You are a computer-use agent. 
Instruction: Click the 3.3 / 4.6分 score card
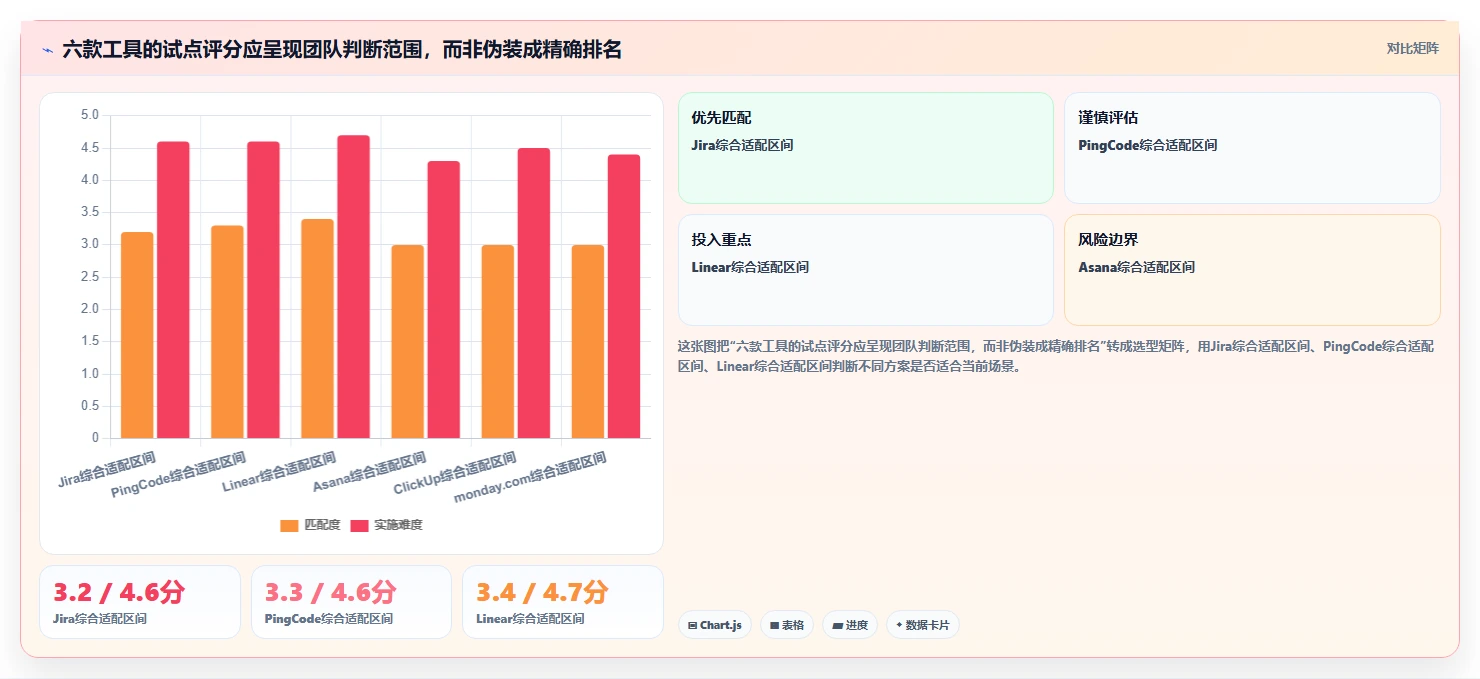(351, 602)
